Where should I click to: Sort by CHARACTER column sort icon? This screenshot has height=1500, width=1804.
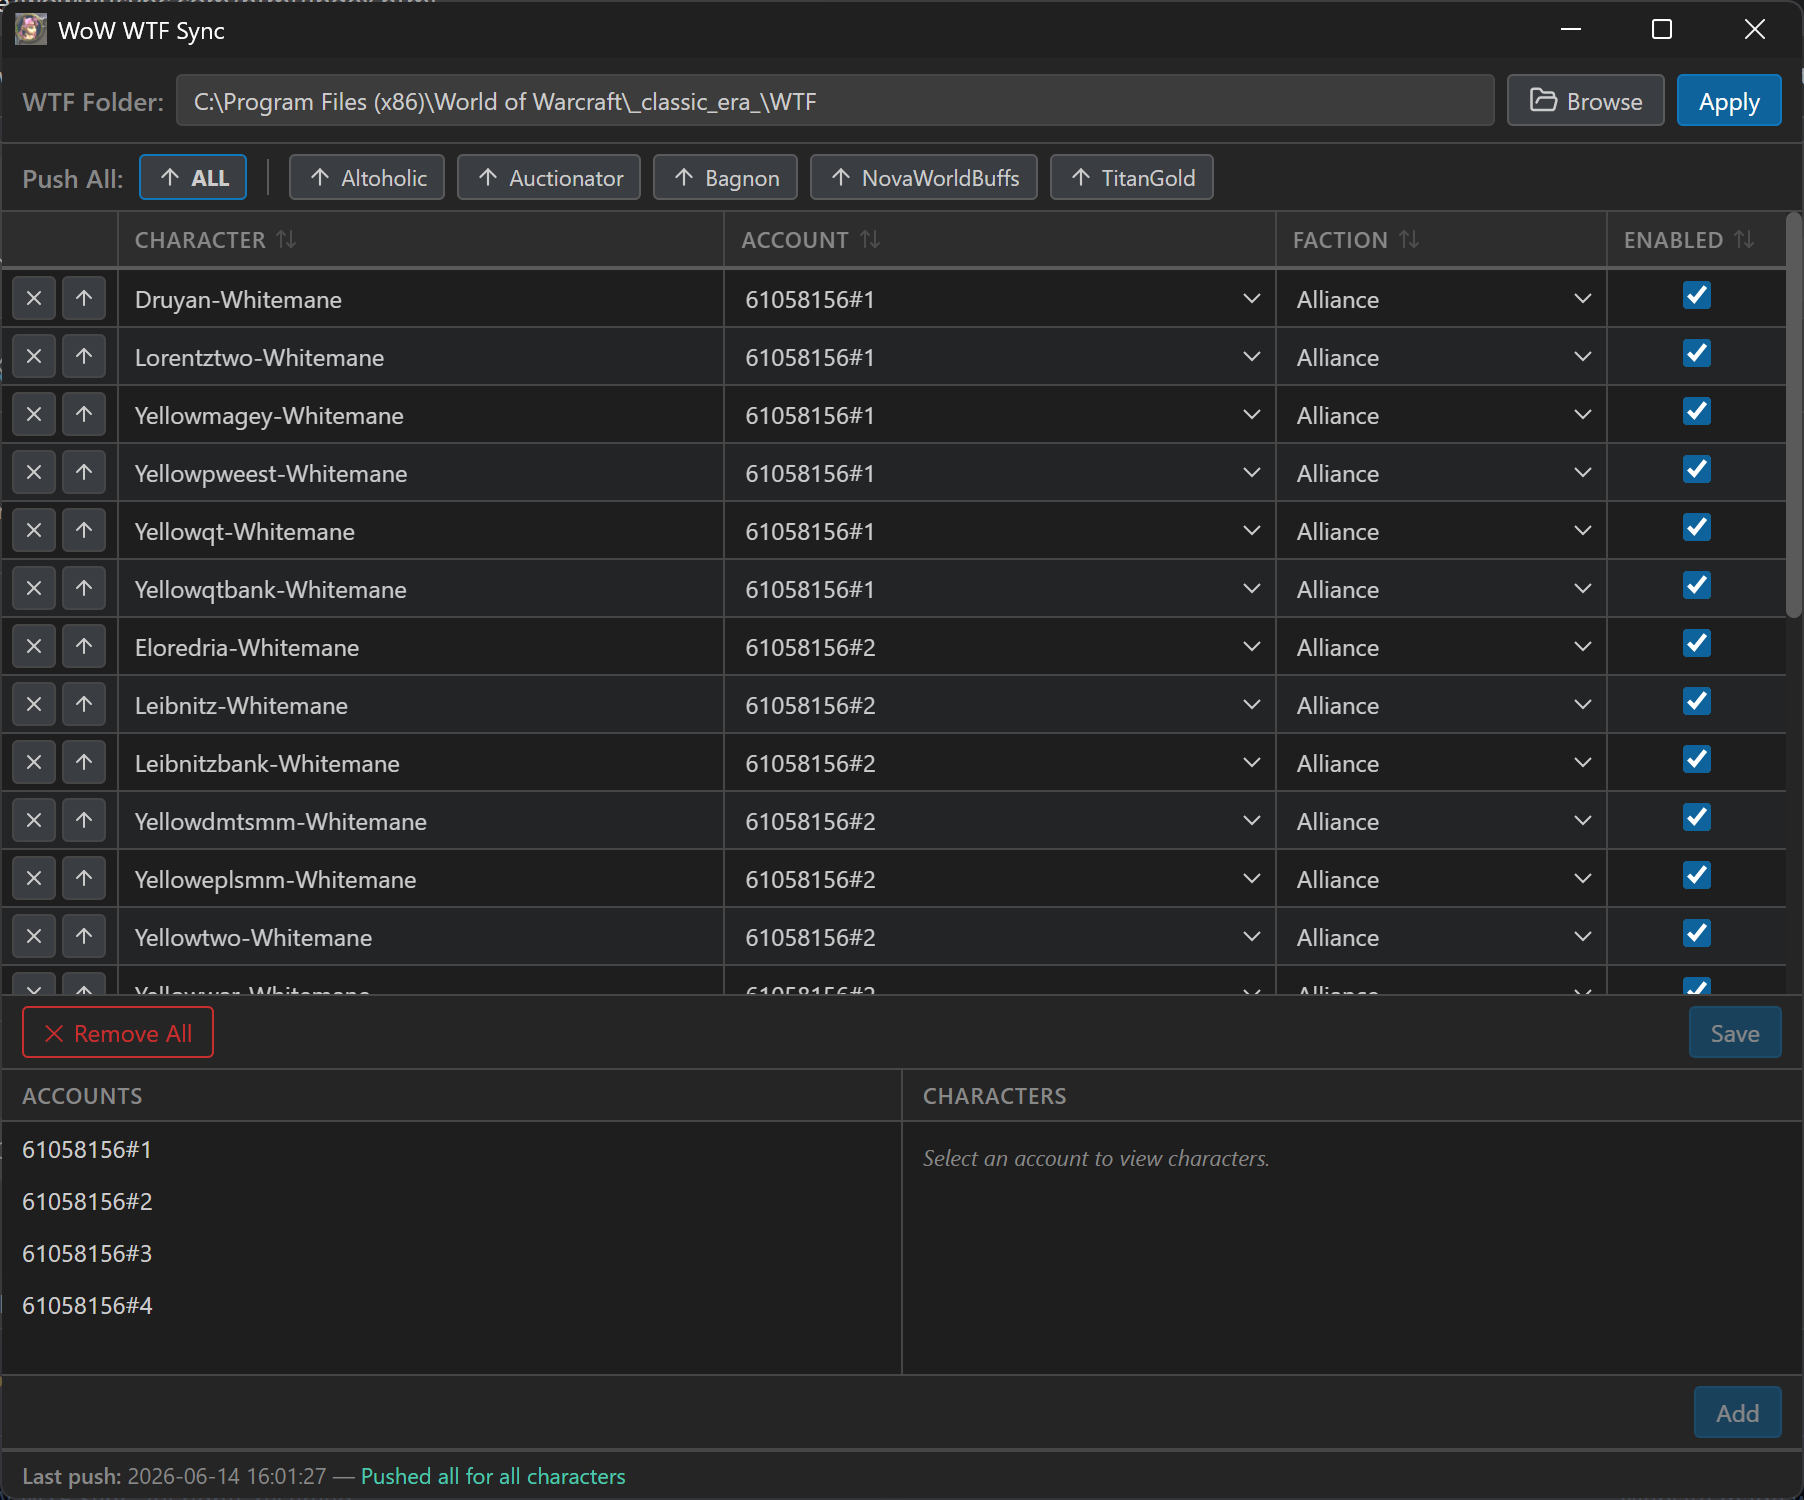[286, 240]
